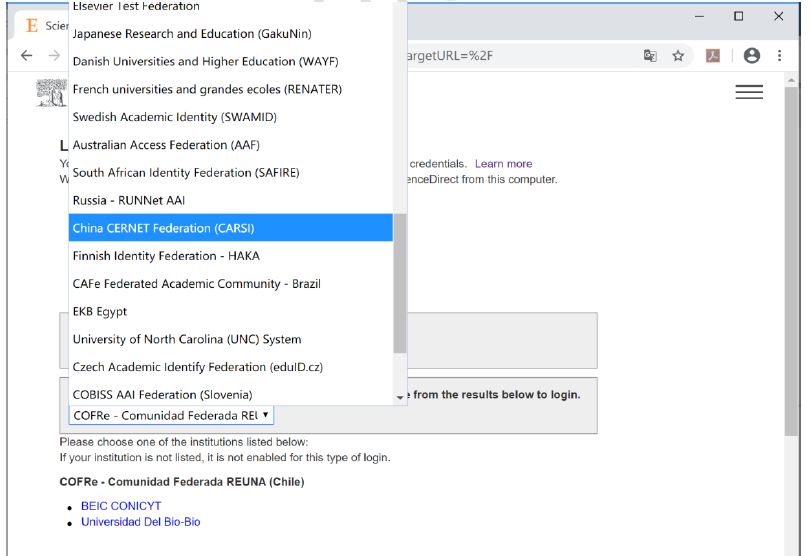The image size is (810, 556).
Task: Pick University of North Carolina (UNC) System
Action: [x=230, y=339]
